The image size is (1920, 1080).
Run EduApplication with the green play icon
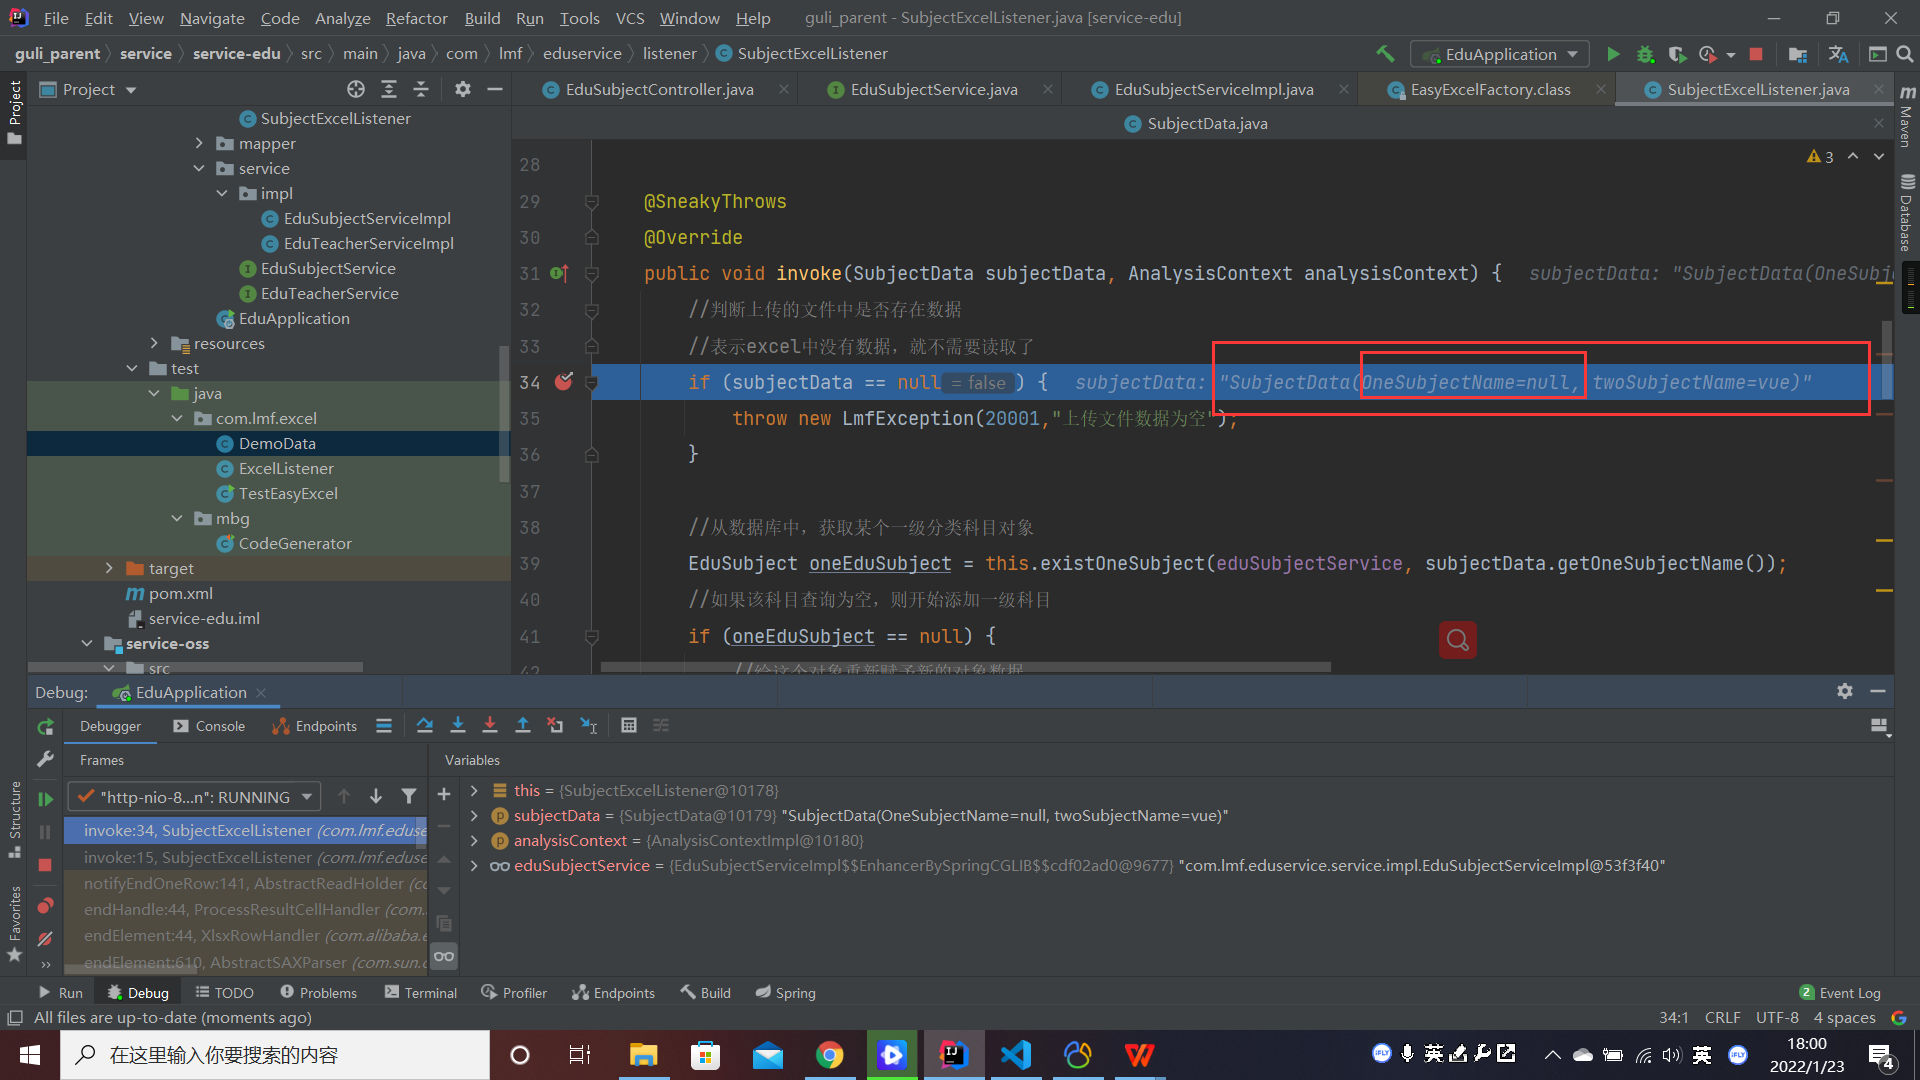(x=1613, y=54)
